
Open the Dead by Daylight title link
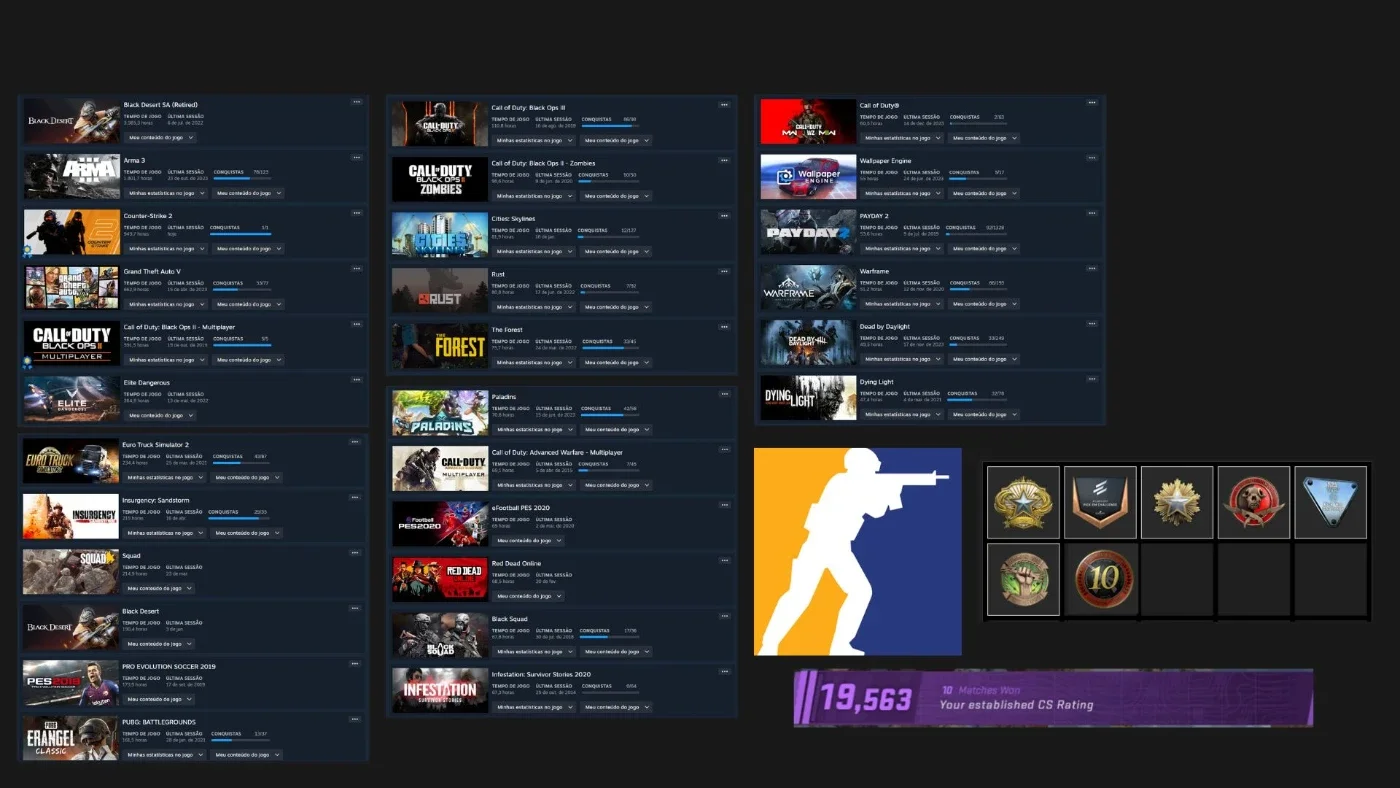pos(885,327)
